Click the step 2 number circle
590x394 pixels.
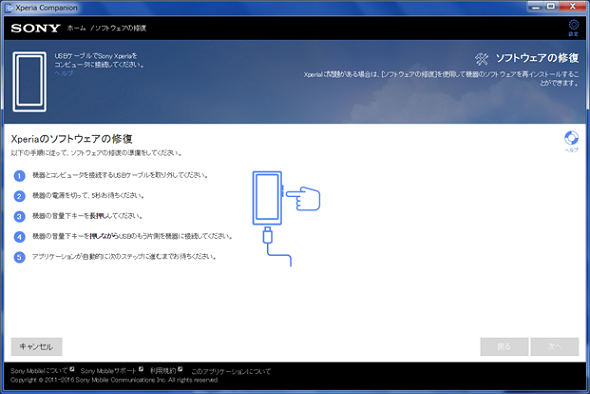coord(19,196)
